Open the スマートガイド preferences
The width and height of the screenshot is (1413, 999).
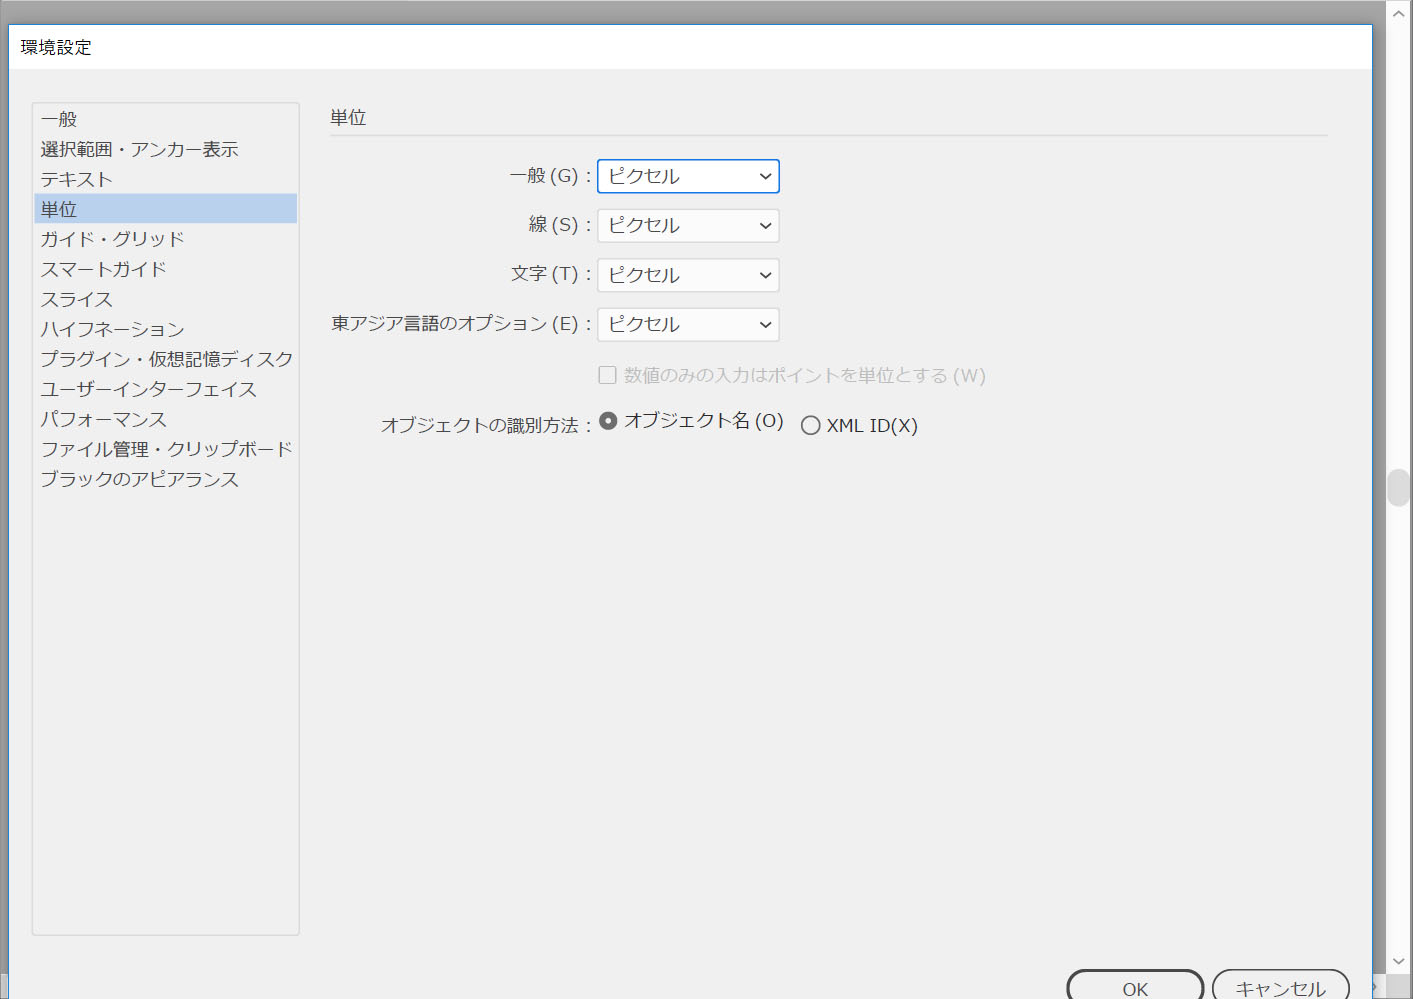[103, 270]
